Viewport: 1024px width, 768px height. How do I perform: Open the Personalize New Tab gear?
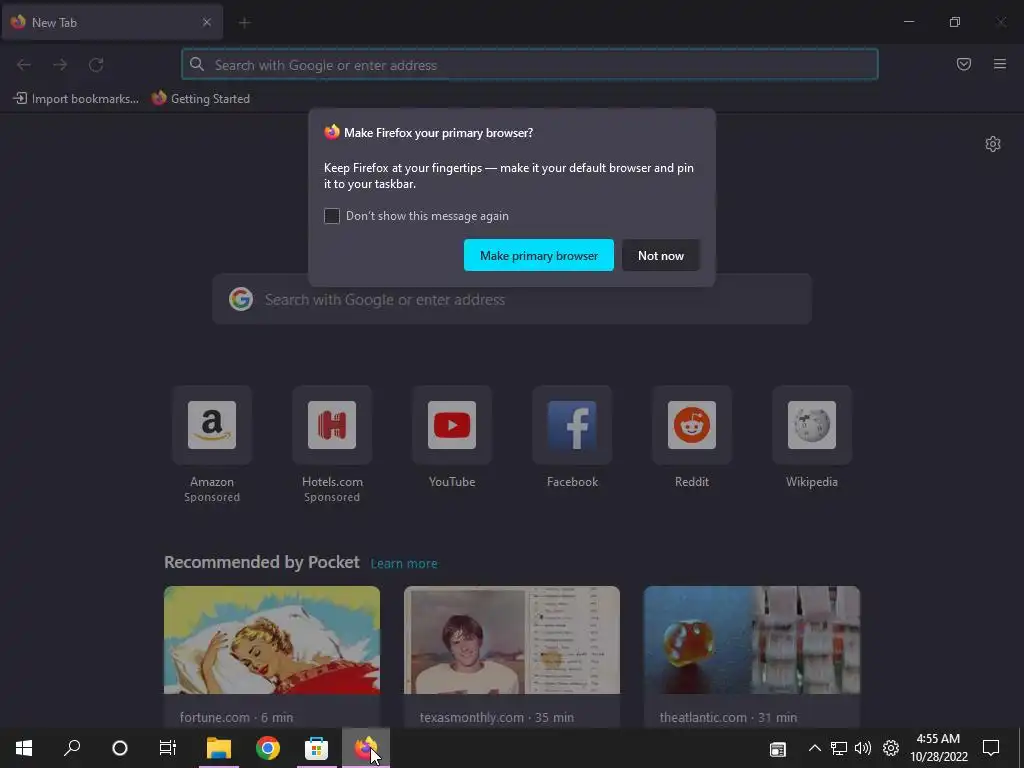click(x=993, y=144)
